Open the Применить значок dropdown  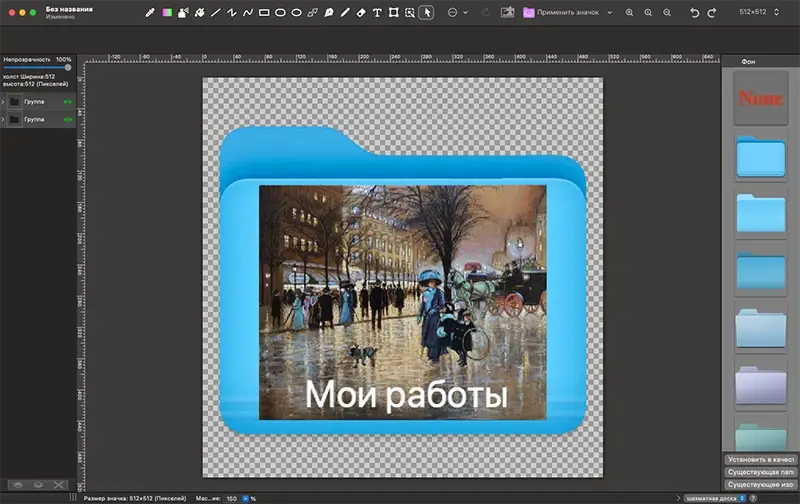point(567,12)
